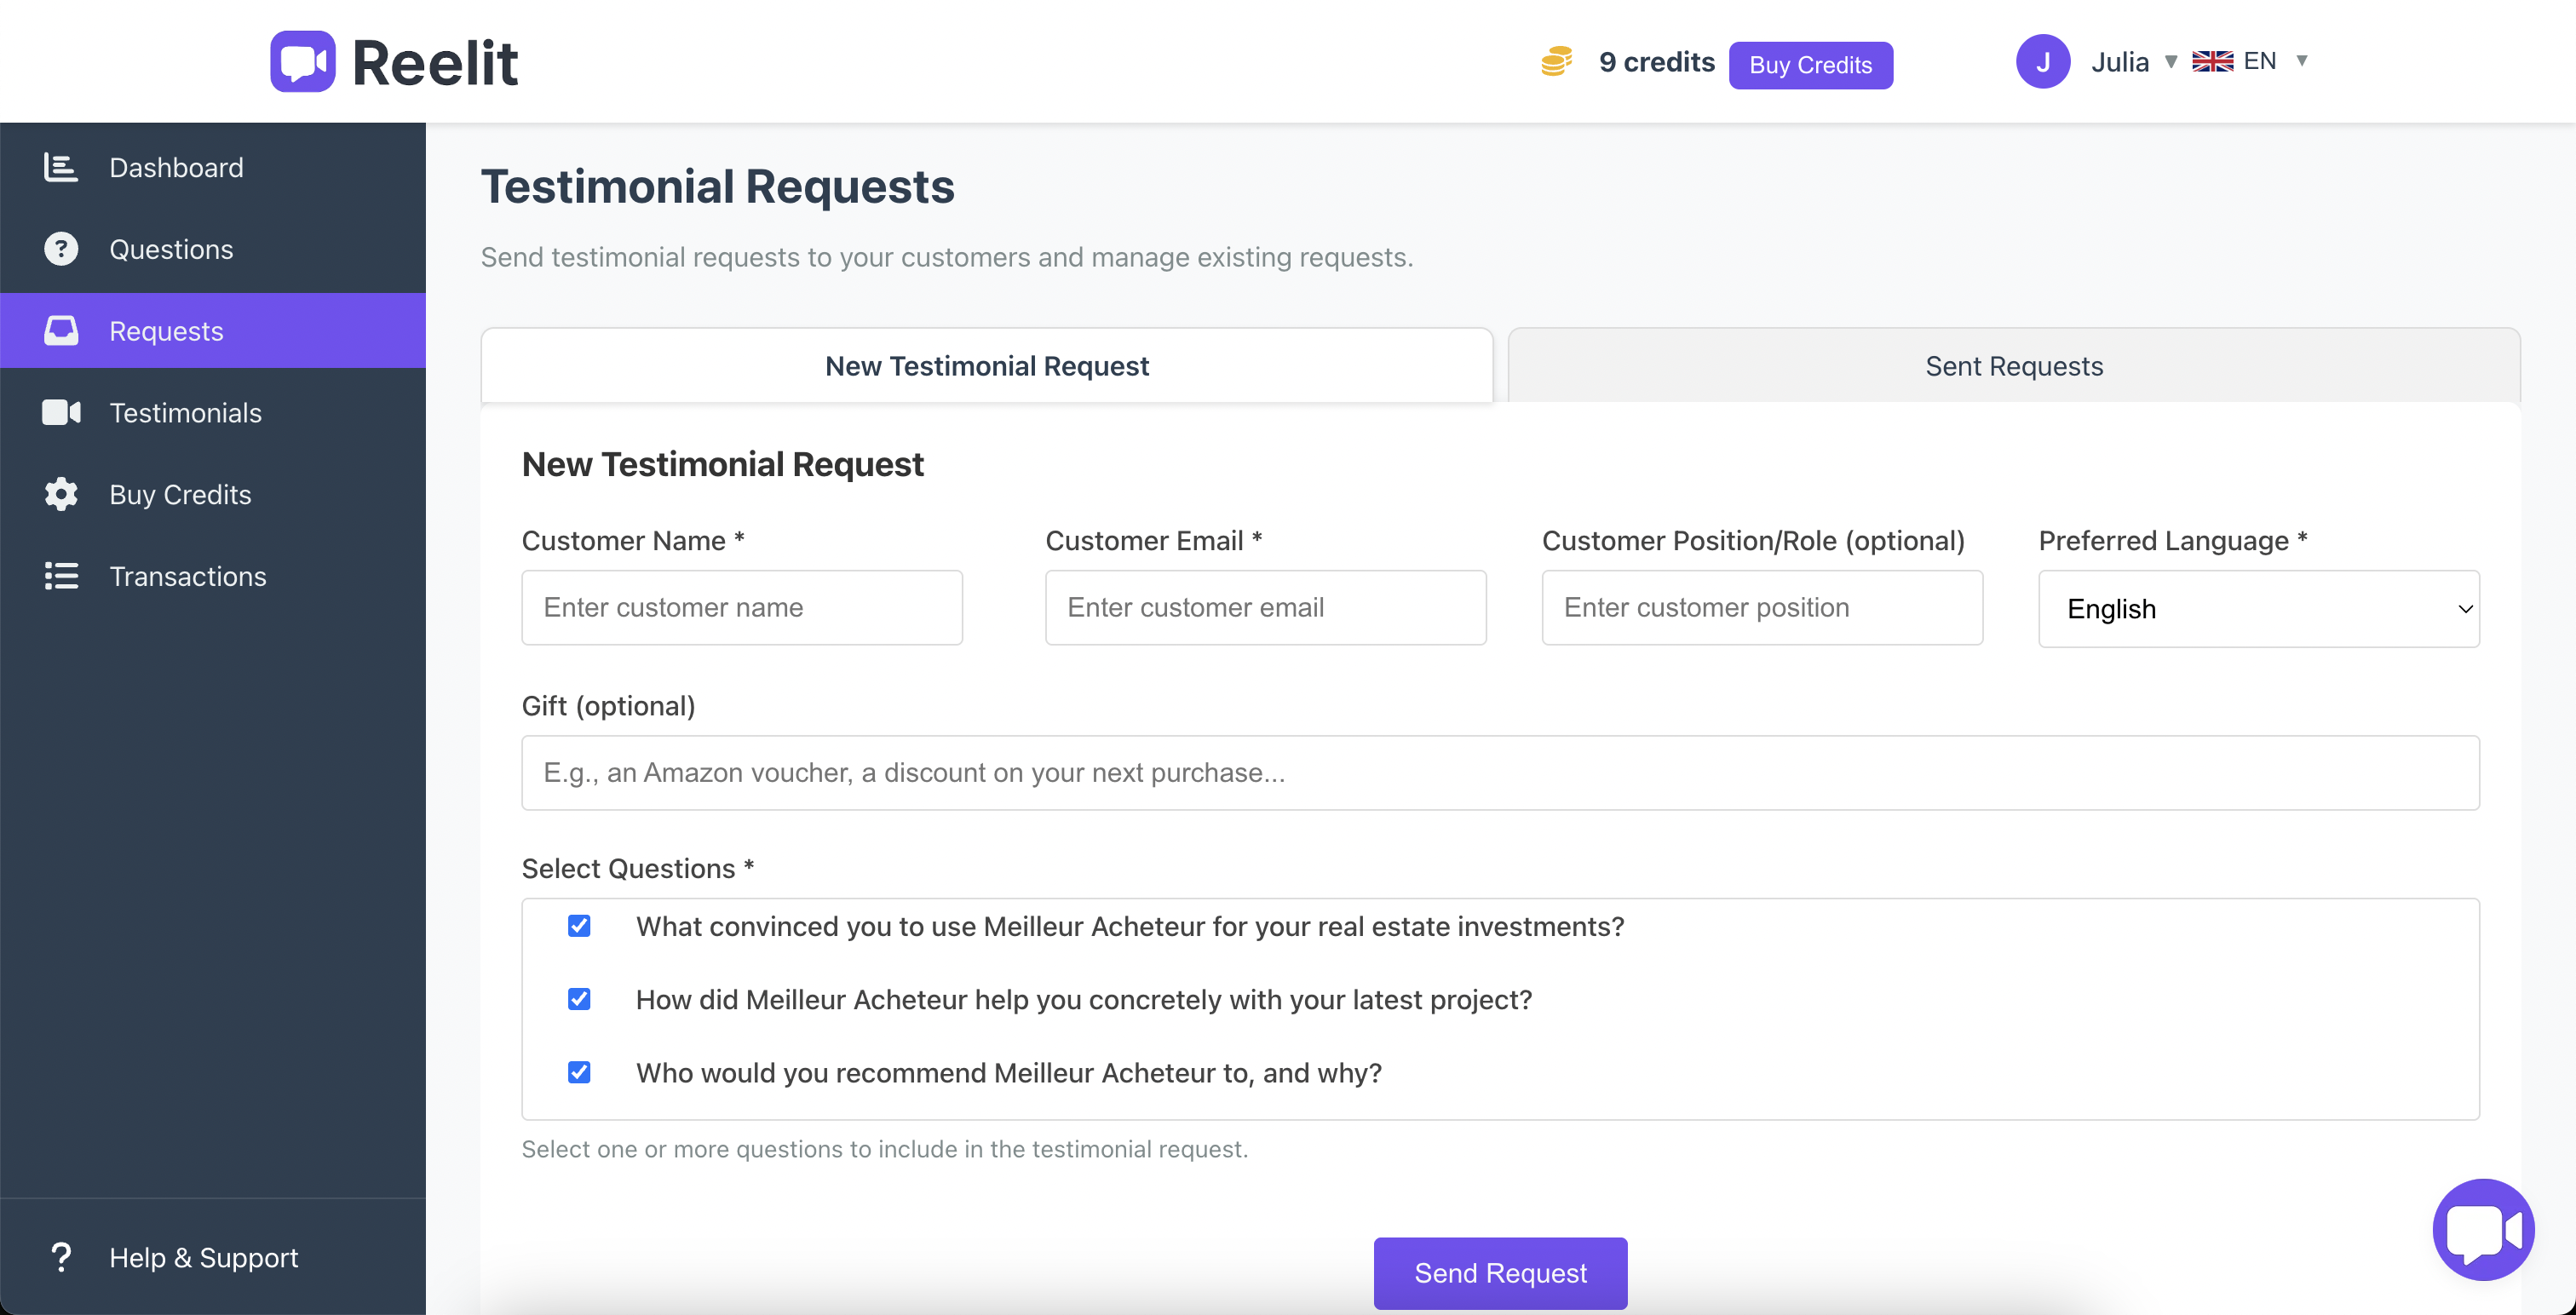The width and height of the screenshot is (2576, 1315).
Task: Uncheck the 'How did Meilleur Acheteur help' question
Action: (x=579, y=999)
